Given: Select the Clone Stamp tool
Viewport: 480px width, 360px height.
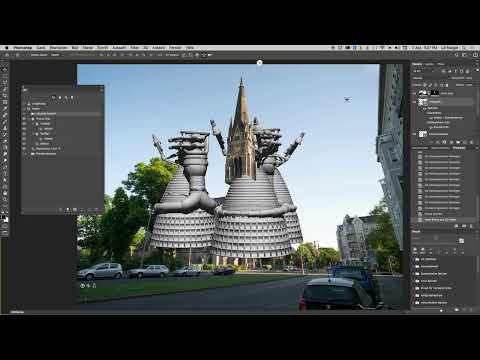Looking at the screenshot, I should point(5,128).
